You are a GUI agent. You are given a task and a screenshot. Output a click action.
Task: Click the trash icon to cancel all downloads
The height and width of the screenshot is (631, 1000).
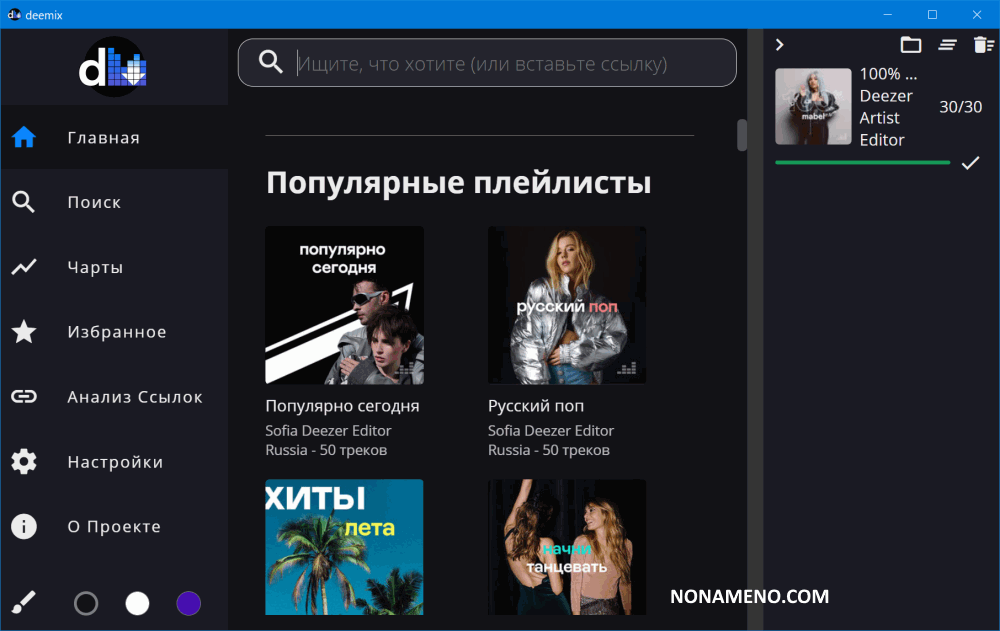click(984, 44)
